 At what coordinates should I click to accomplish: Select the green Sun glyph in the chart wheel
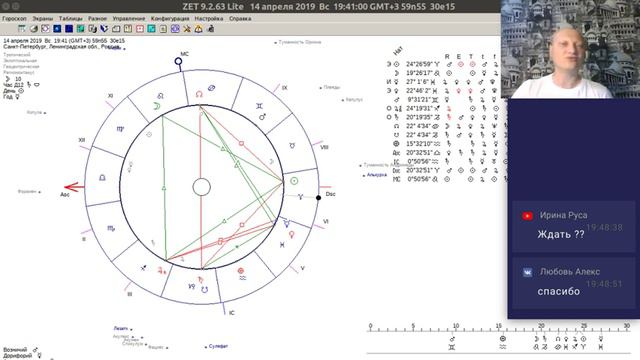coord(294,181)
